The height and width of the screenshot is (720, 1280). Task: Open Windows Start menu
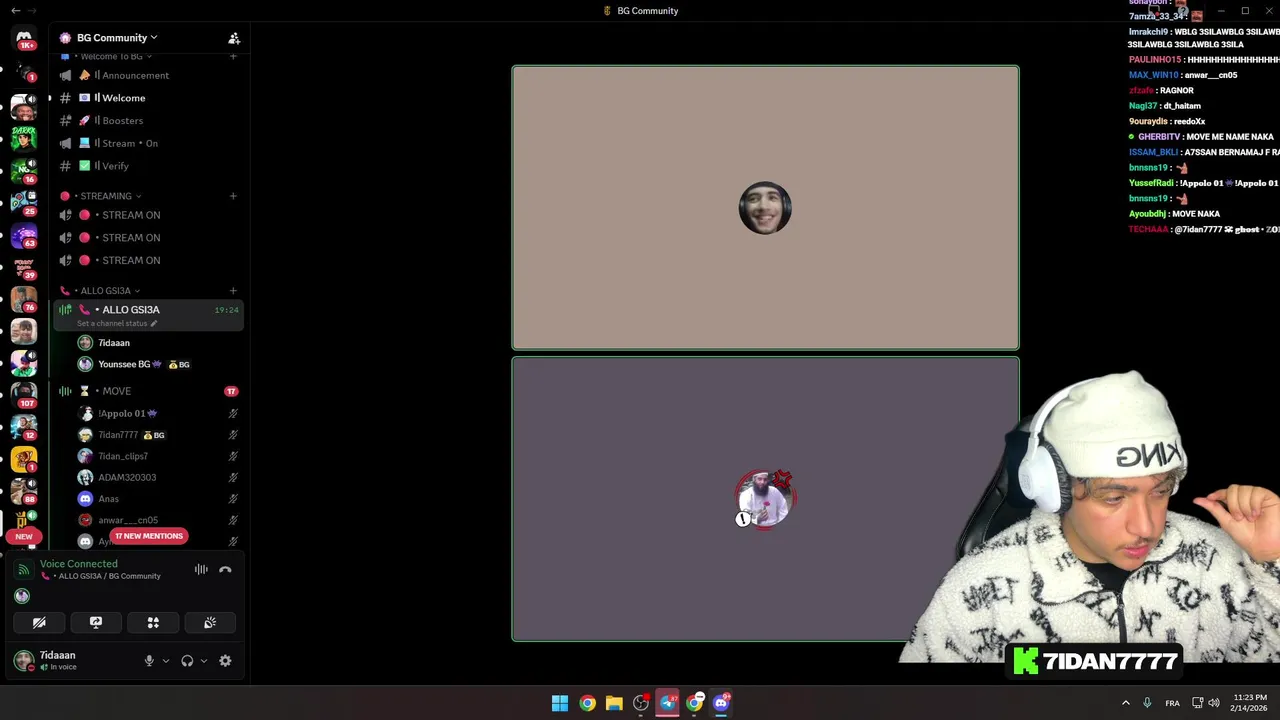[x=560, y=703]
